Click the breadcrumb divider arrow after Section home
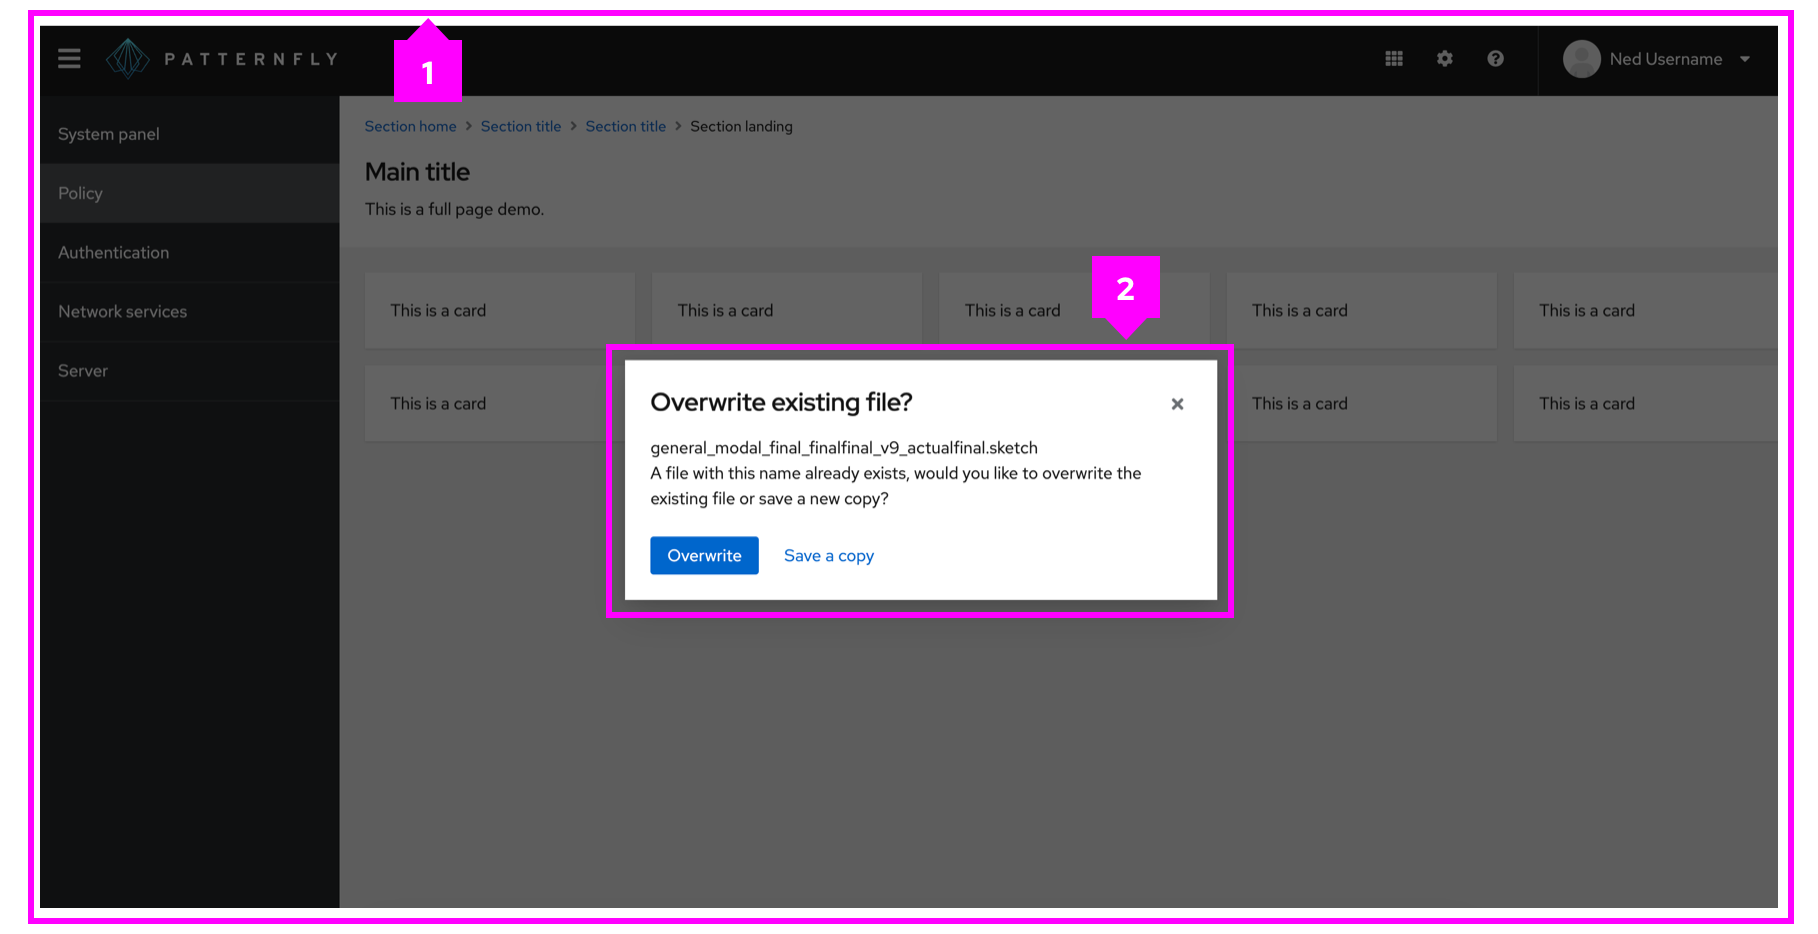The image size is (1818, 934). click(x=469, y=126)
